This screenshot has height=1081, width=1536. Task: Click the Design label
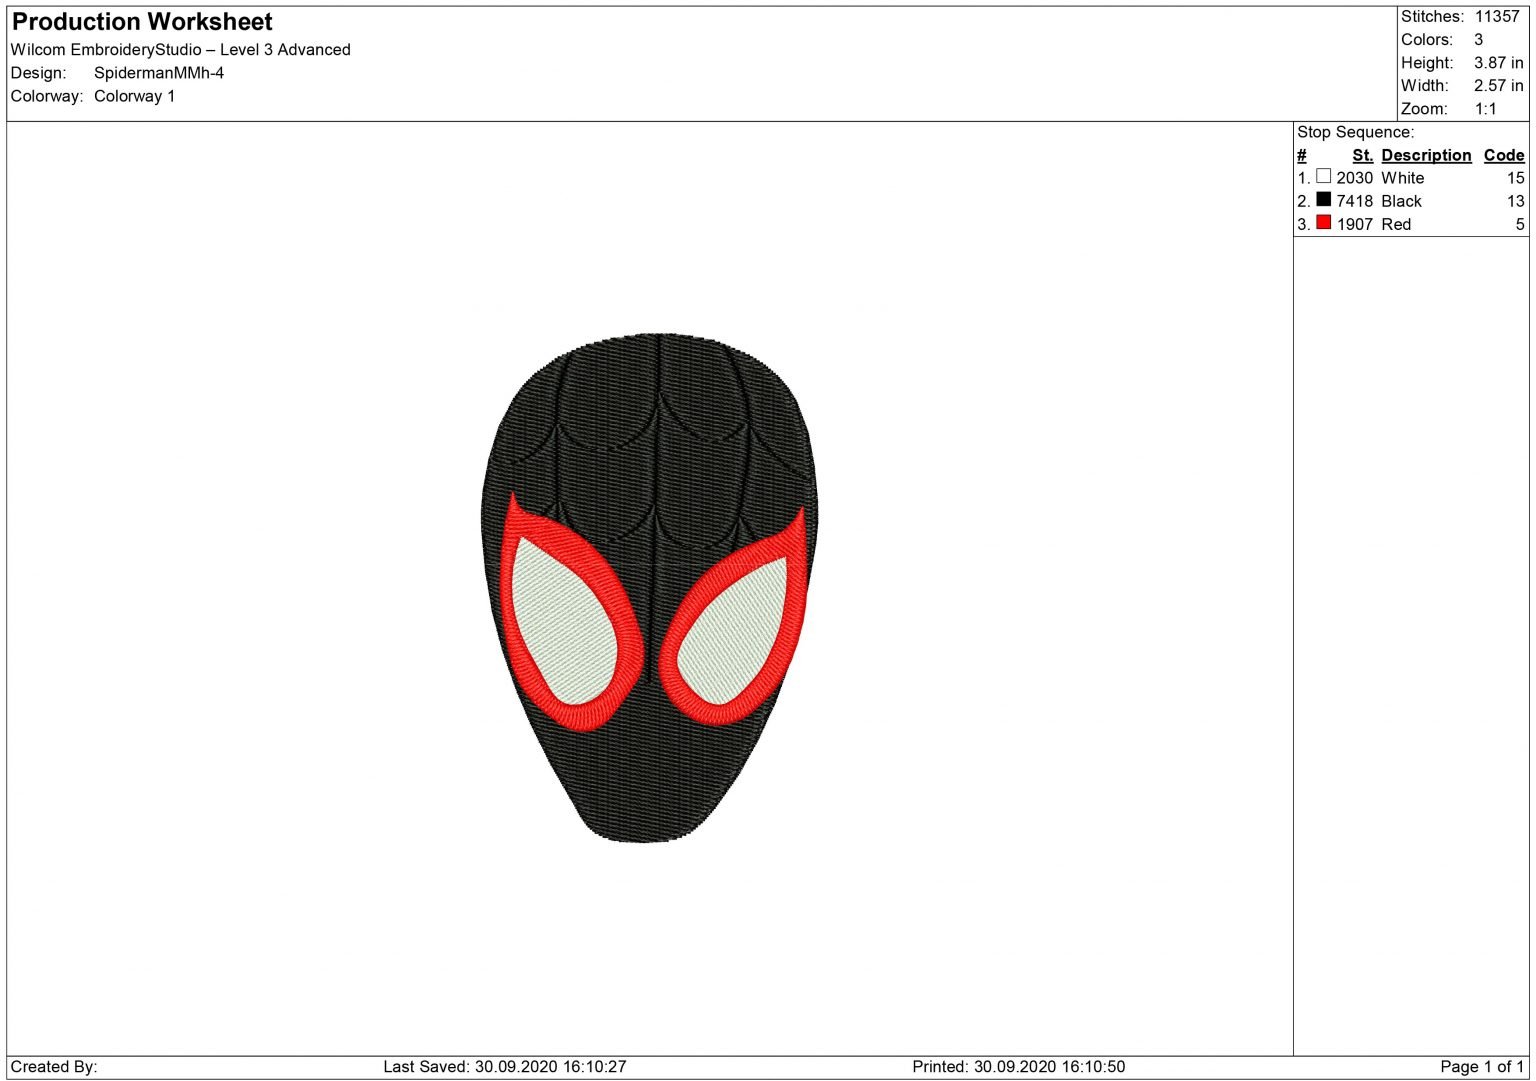click(38, 73)
